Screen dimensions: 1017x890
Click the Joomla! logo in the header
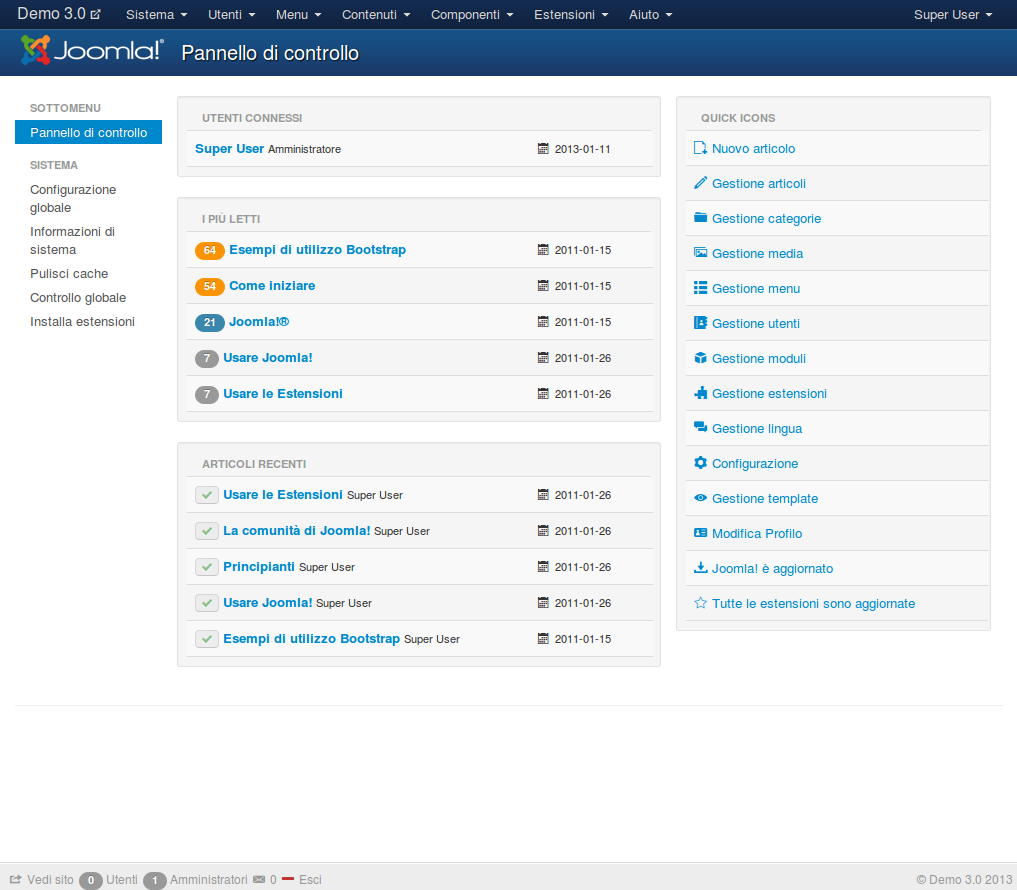tap(91, 51)
